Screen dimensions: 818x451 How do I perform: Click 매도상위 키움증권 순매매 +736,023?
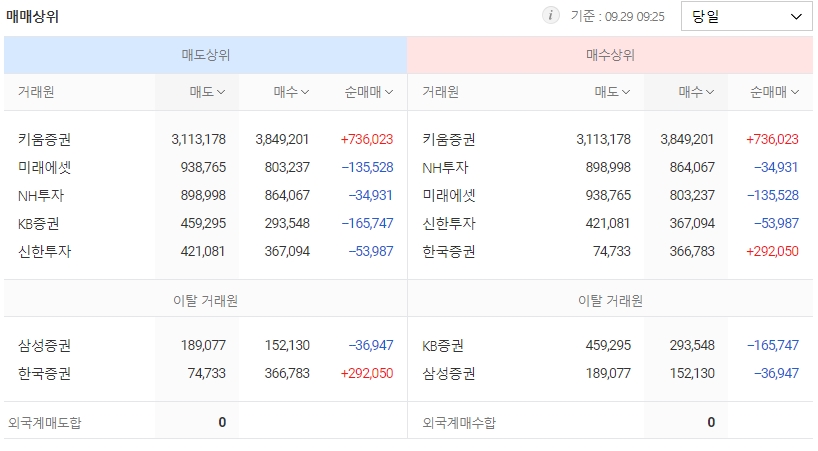point(367,139)
